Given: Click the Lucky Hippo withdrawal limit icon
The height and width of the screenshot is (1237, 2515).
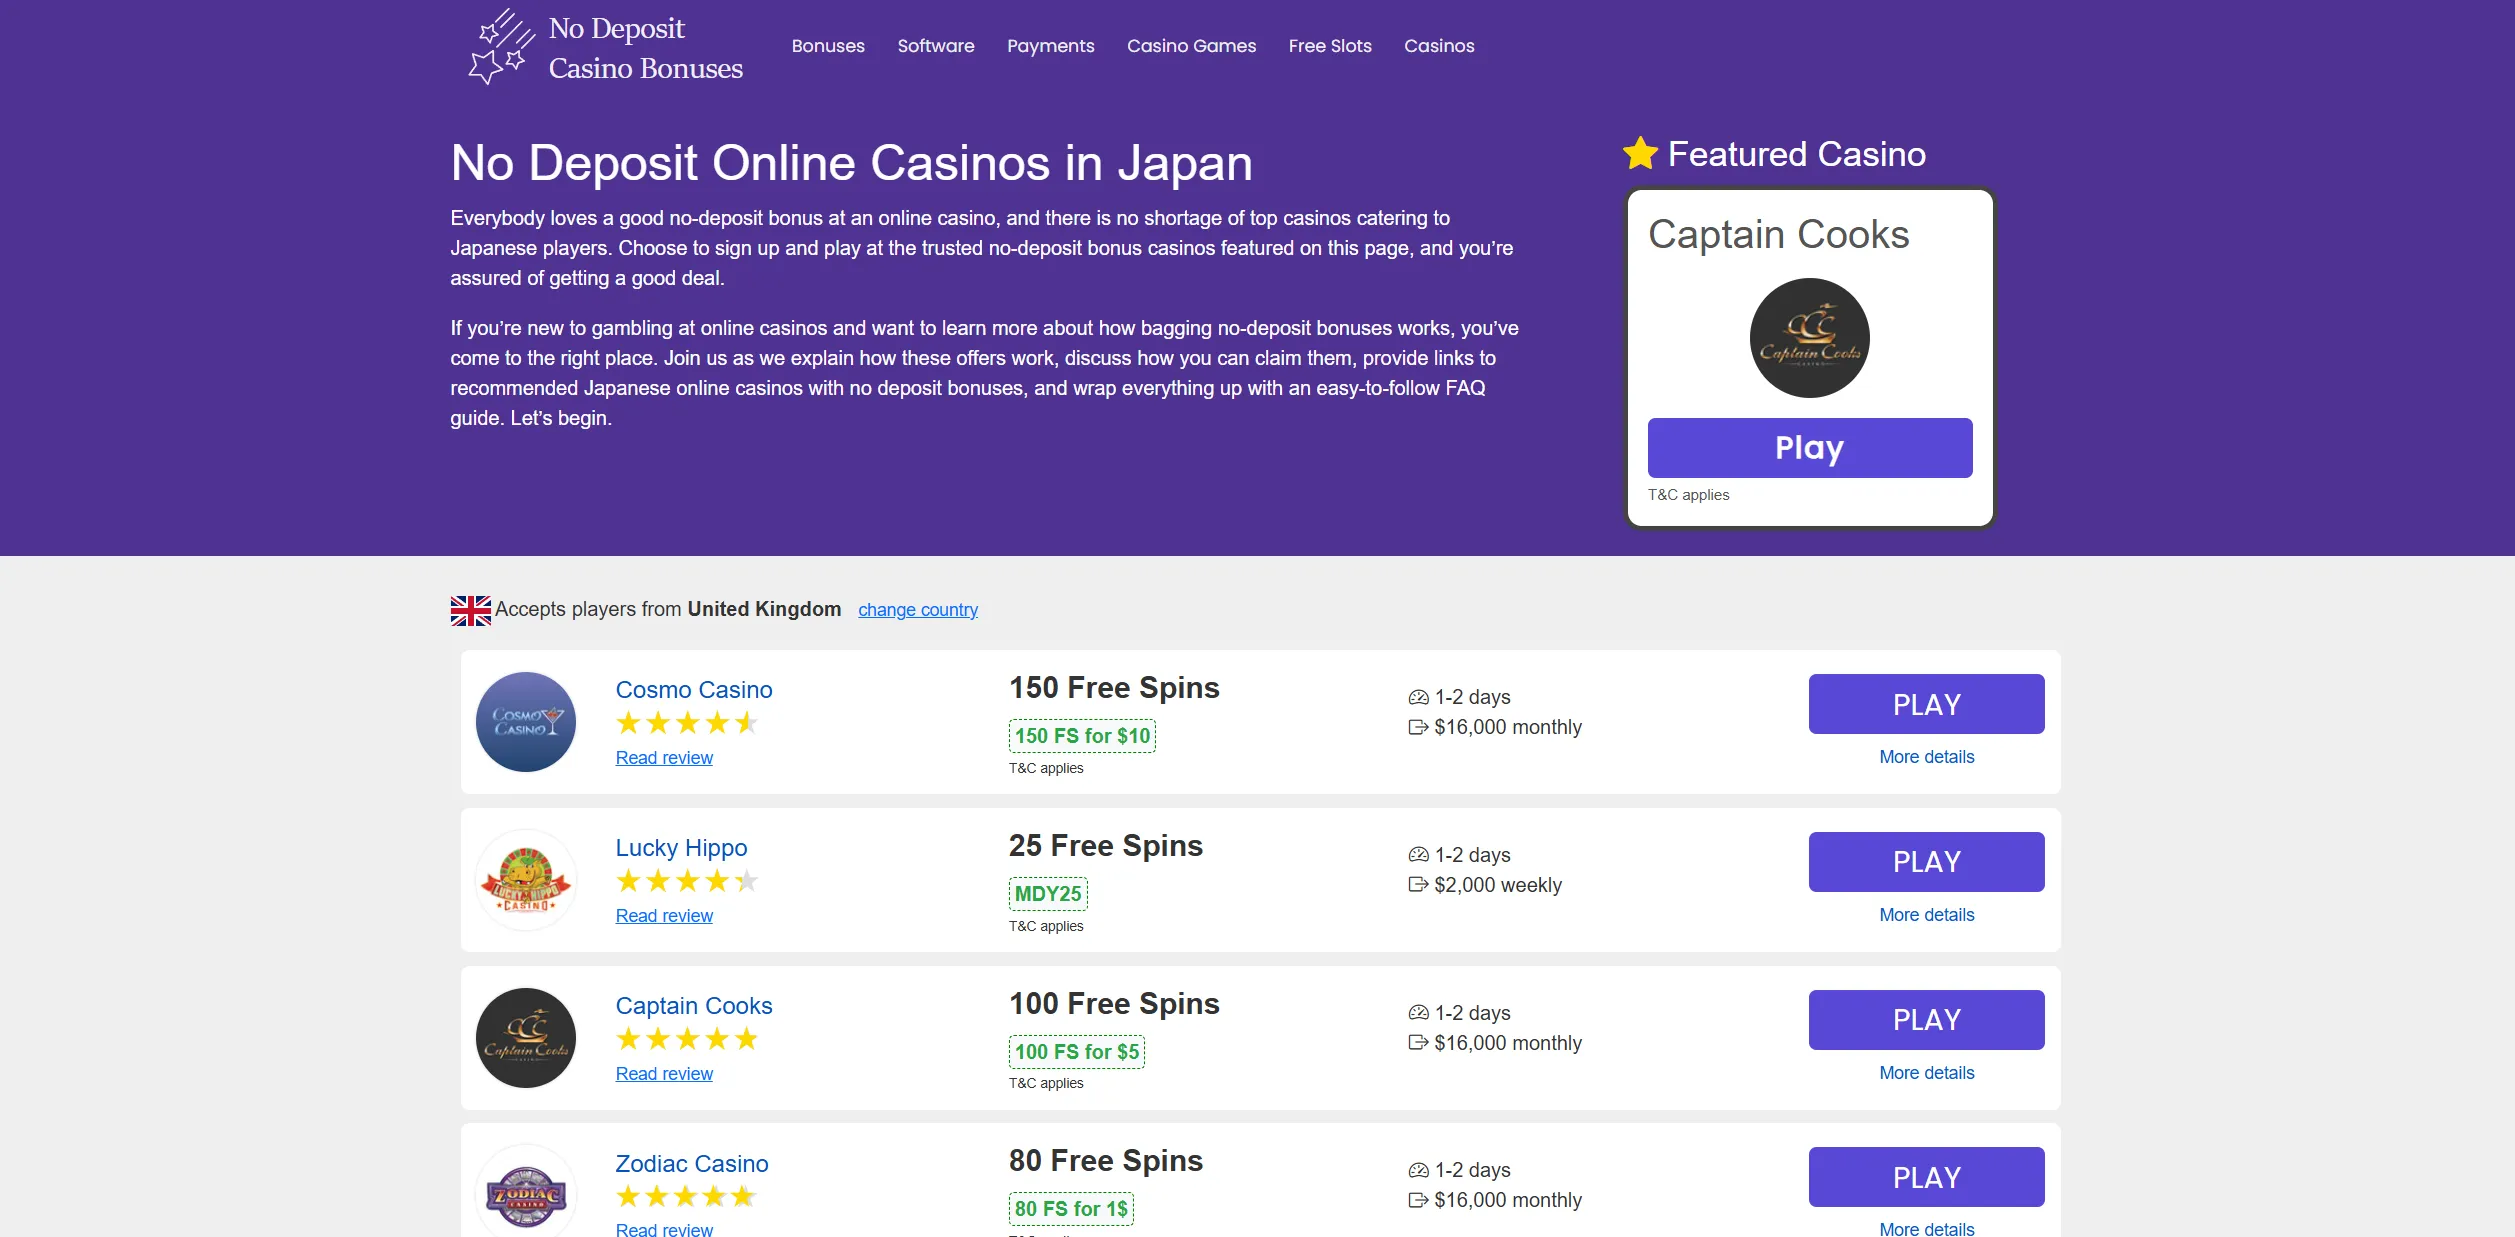Looking at the screenshot, I should [1418, 885].
